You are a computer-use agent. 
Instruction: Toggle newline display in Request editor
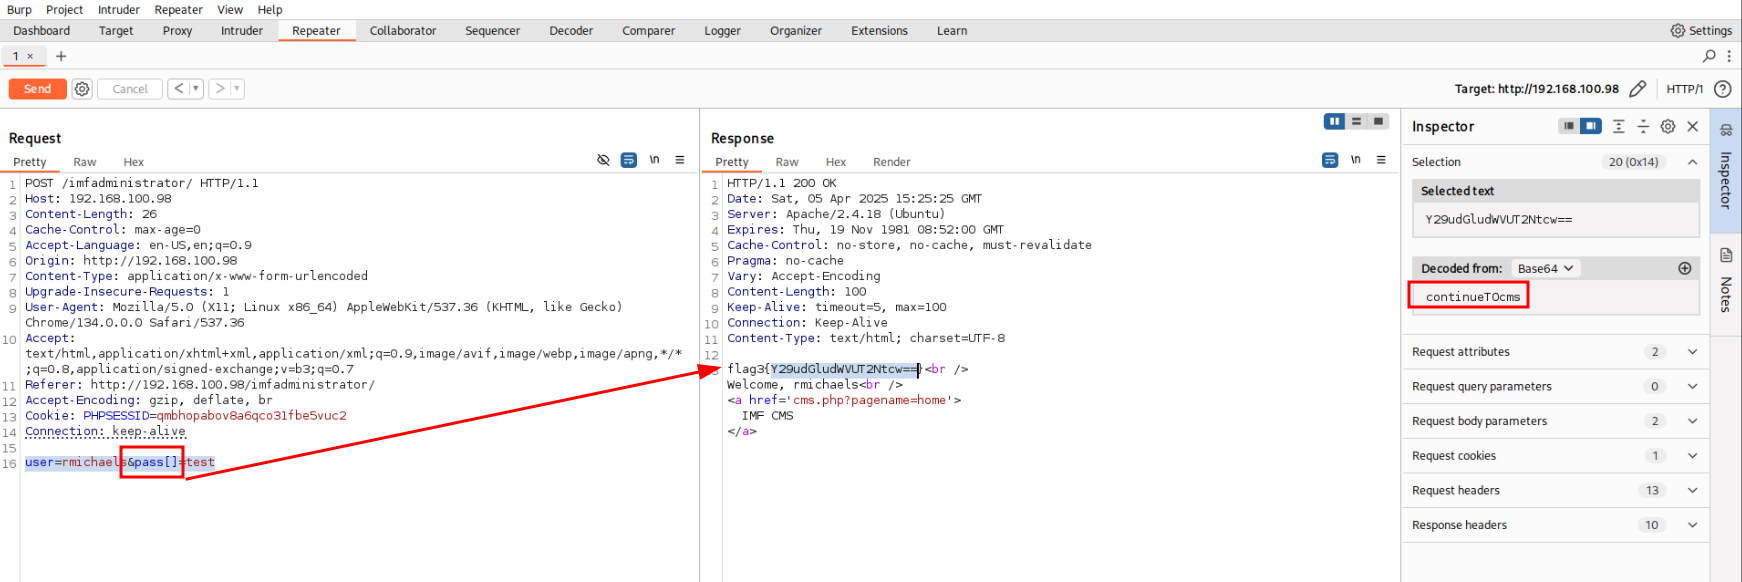pyautogui.click(x=654, y=160)
